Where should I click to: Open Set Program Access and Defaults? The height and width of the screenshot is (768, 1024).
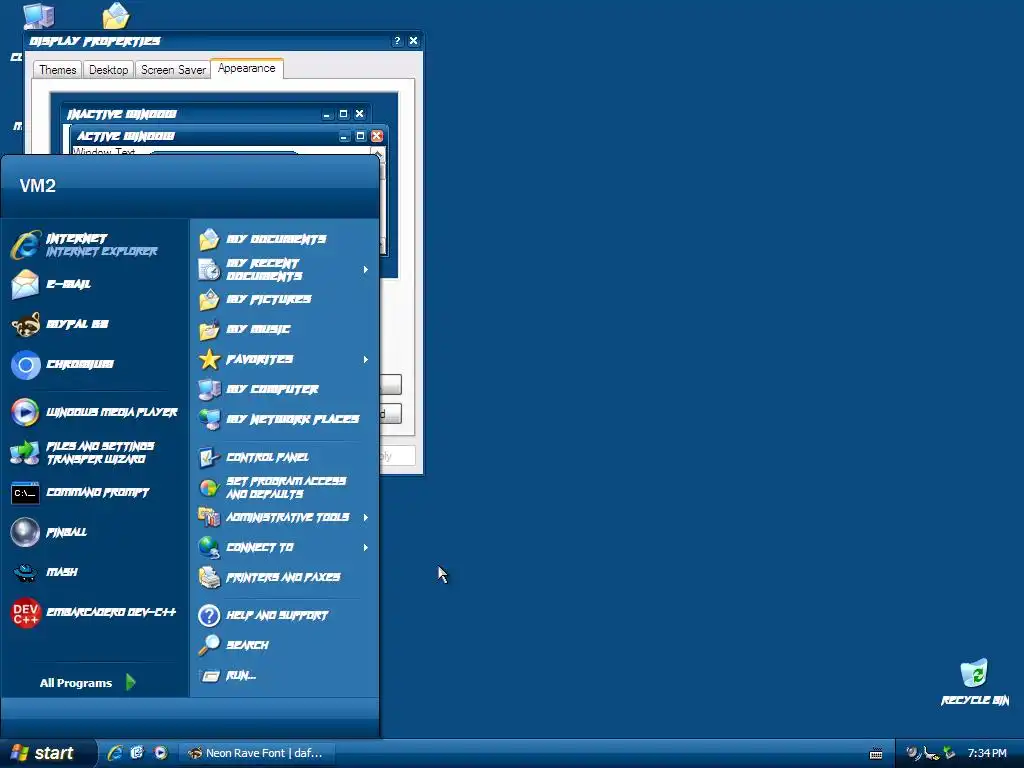pyautogui.click(x=285, y=487)
